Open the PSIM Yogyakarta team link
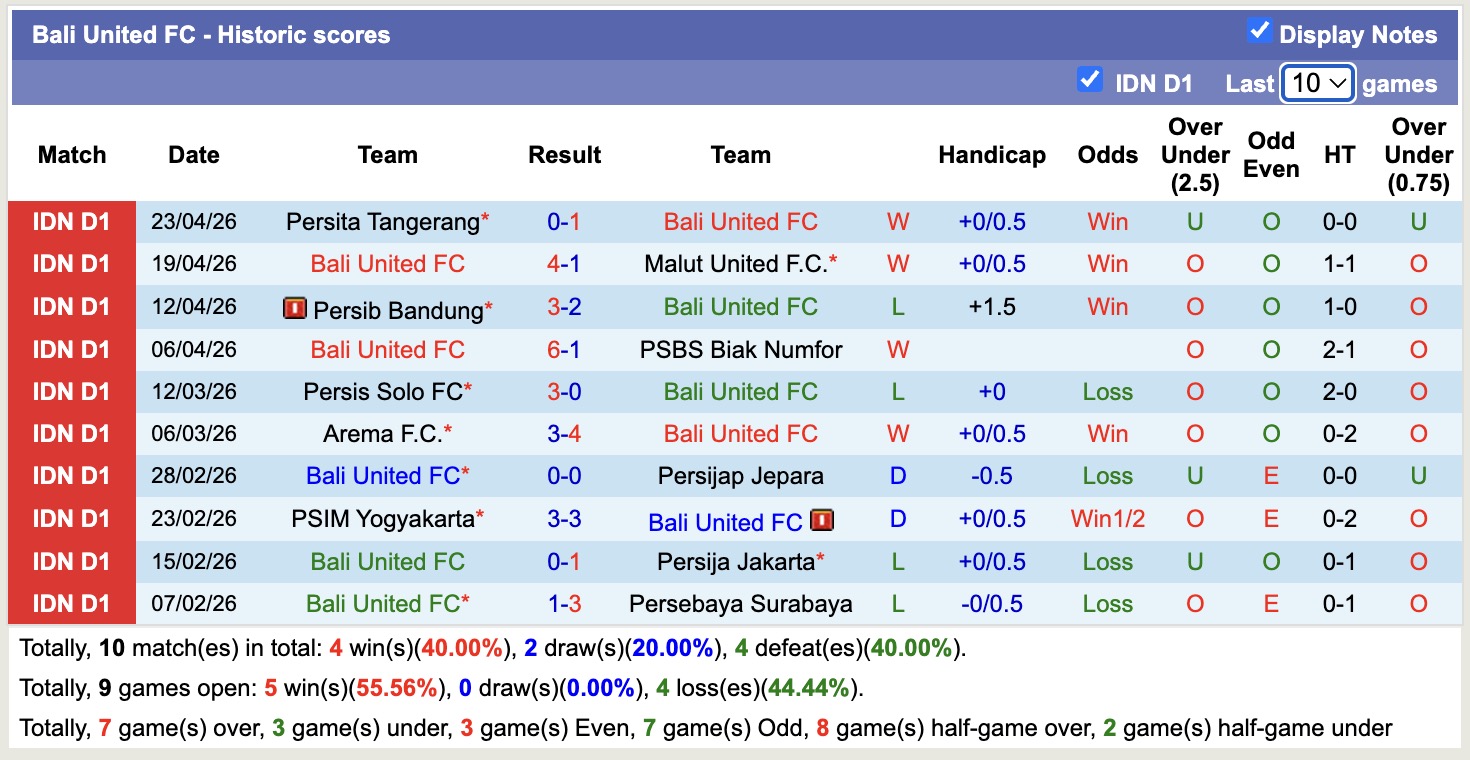This screenshot has height=760, width=1470. [382, 519]
